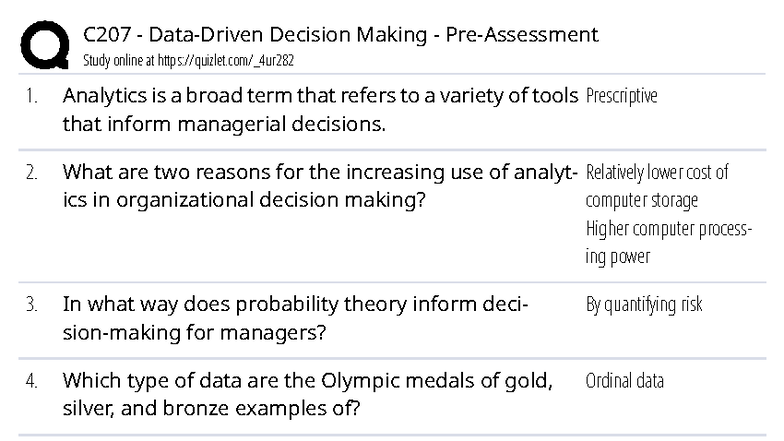Viewport: 784px width, 441px height.
Task: Select question number 4 marker
Action: [x=32, y=381]
